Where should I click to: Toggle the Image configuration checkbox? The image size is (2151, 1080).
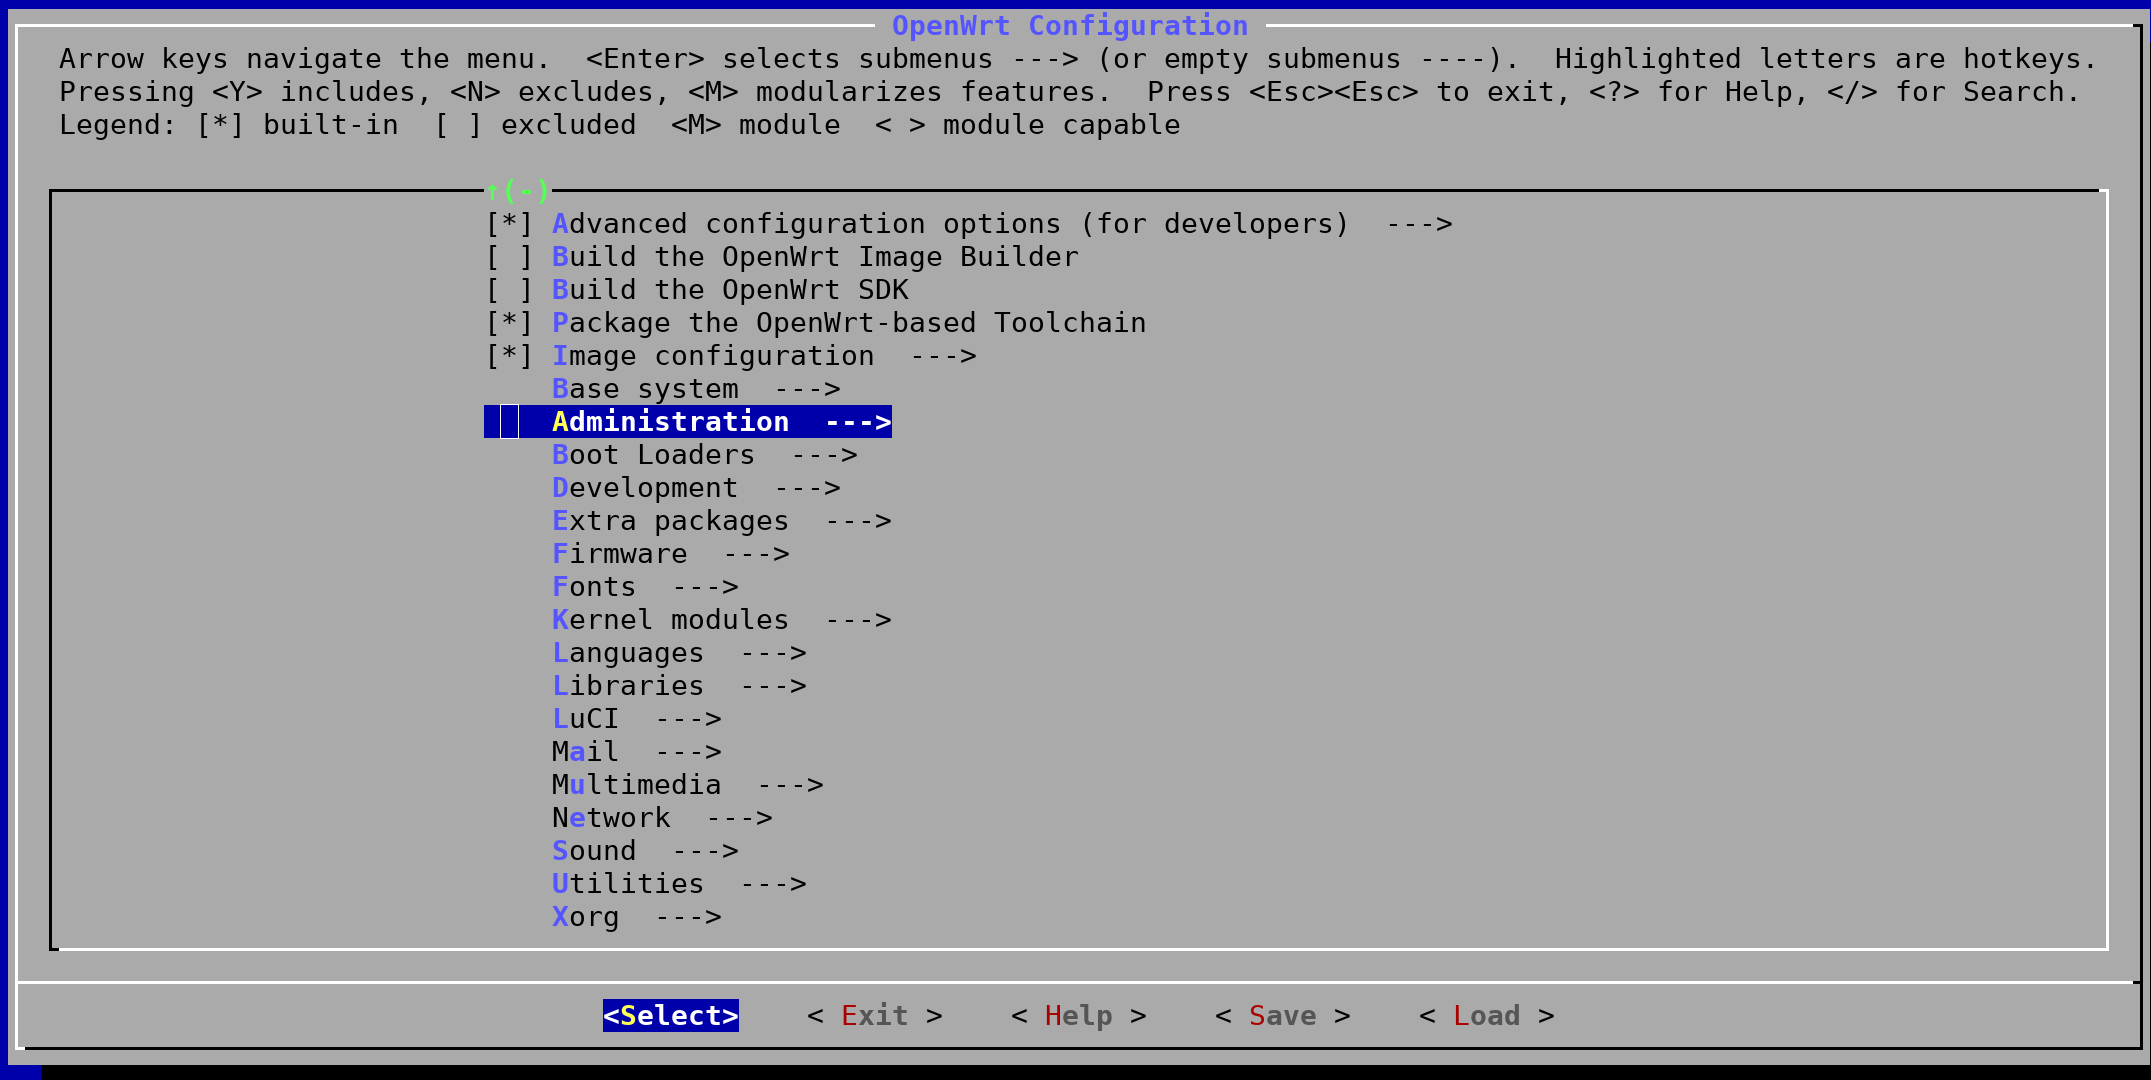(509, 356)
